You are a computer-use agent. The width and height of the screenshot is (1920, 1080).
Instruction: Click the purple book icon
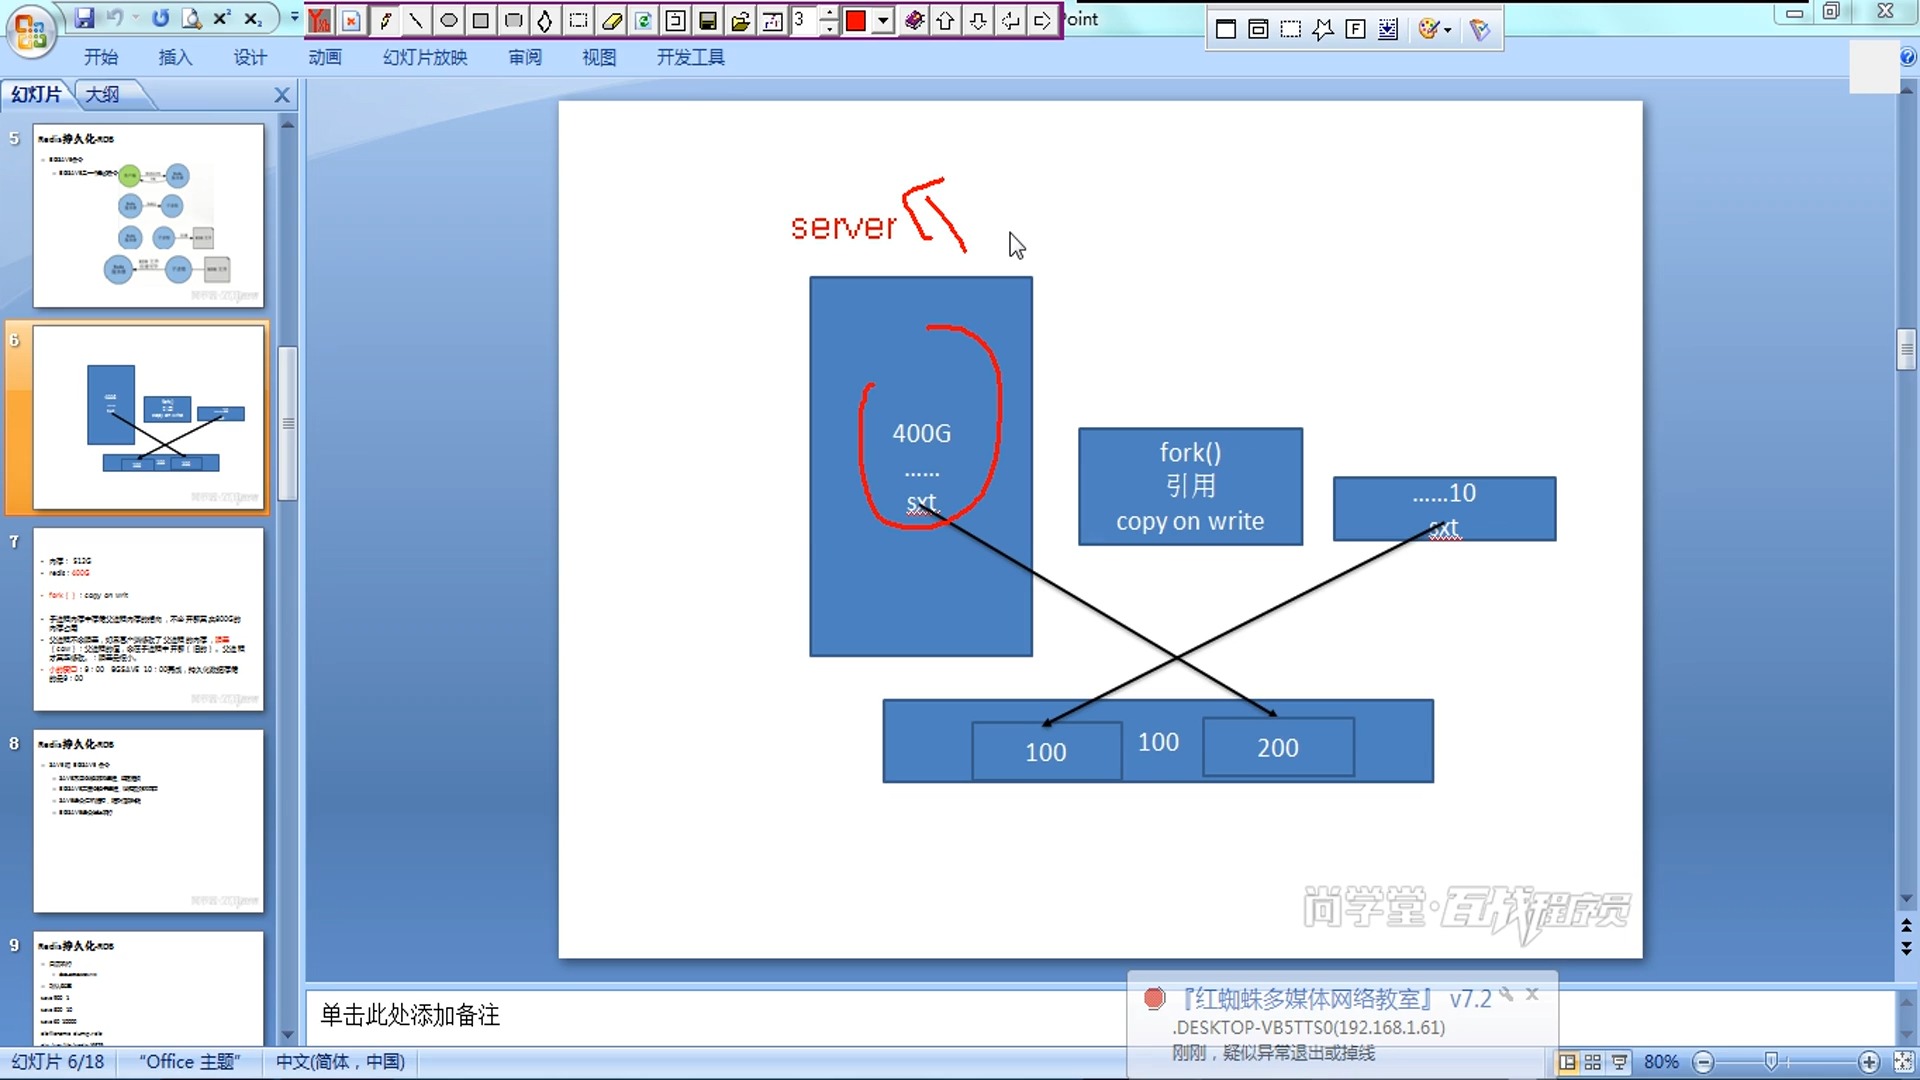click(x=914, y=21)
